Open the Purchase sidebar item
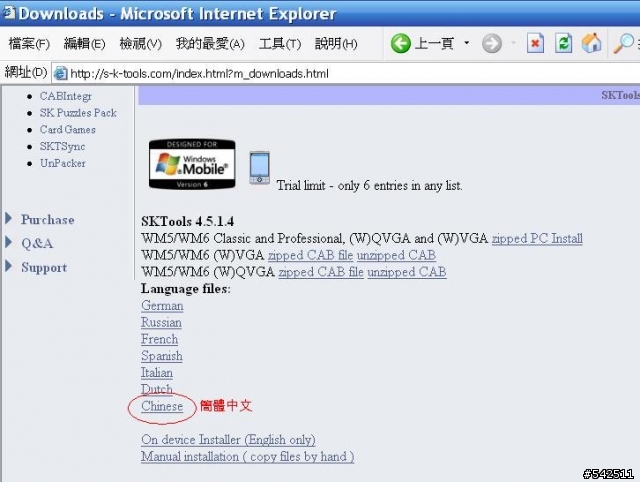640x482 pixels. point(48,220)
